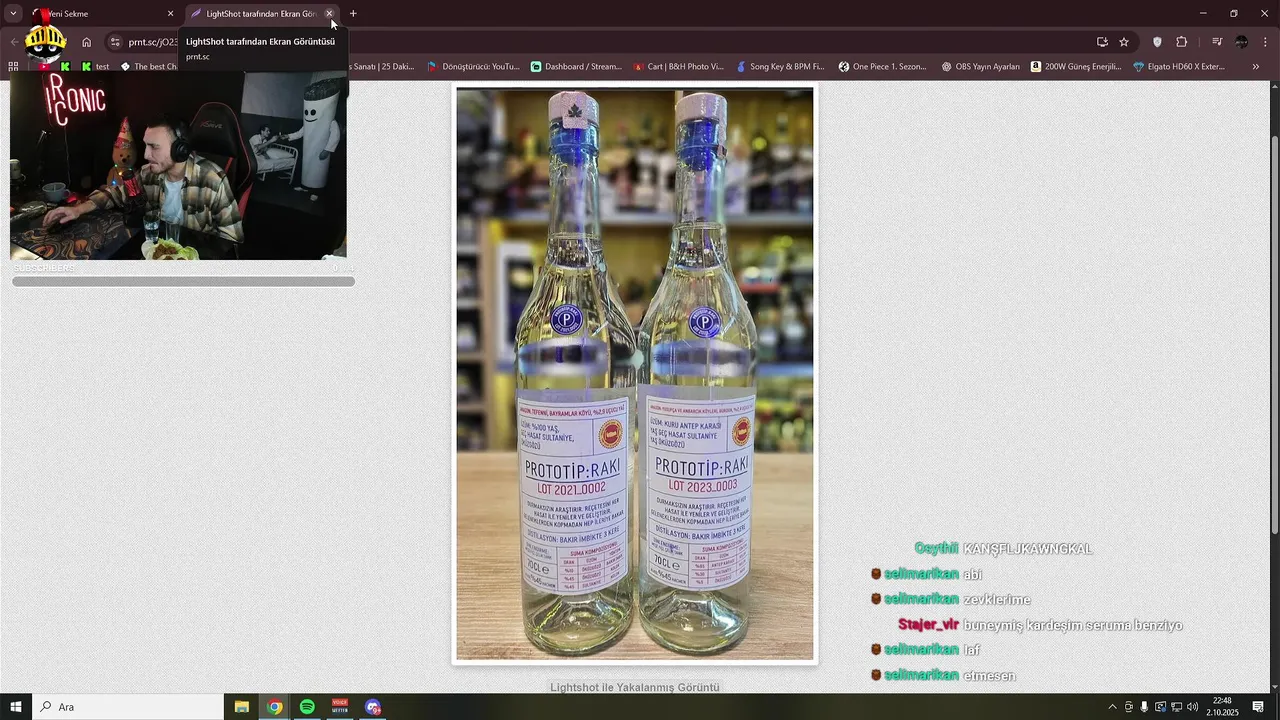This screenshot has width=1280, height=720.
Task: Open 'The best Ch...' bookmark
Action: click(x=148, y=67)
